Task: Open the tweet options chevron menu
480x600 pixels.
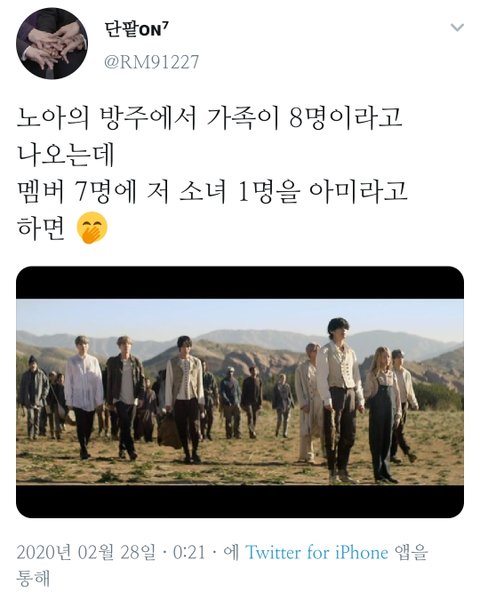Action: coord(457,28)
